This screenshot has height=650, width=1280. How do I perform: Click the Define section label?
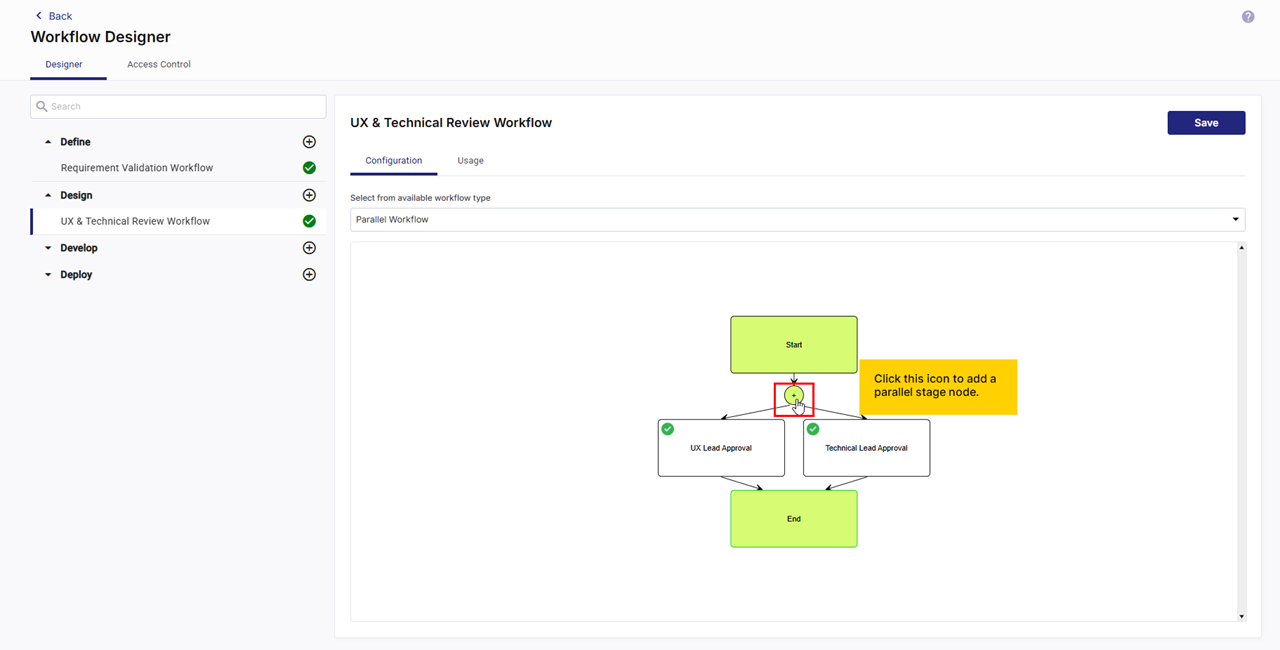(75, 142)
